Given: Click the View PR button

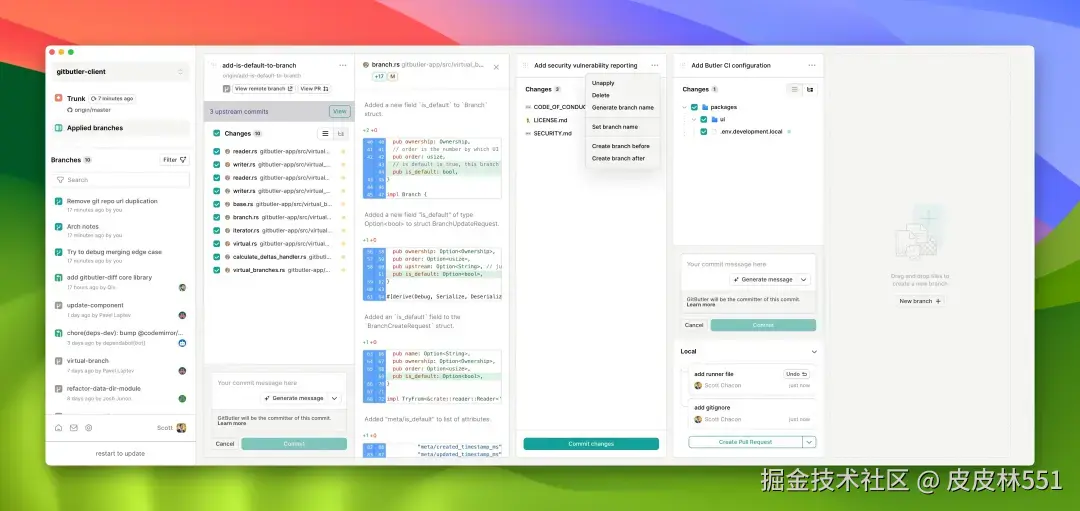Looking at the screenshot, I should pyautogui.click(x=314, y=89).
